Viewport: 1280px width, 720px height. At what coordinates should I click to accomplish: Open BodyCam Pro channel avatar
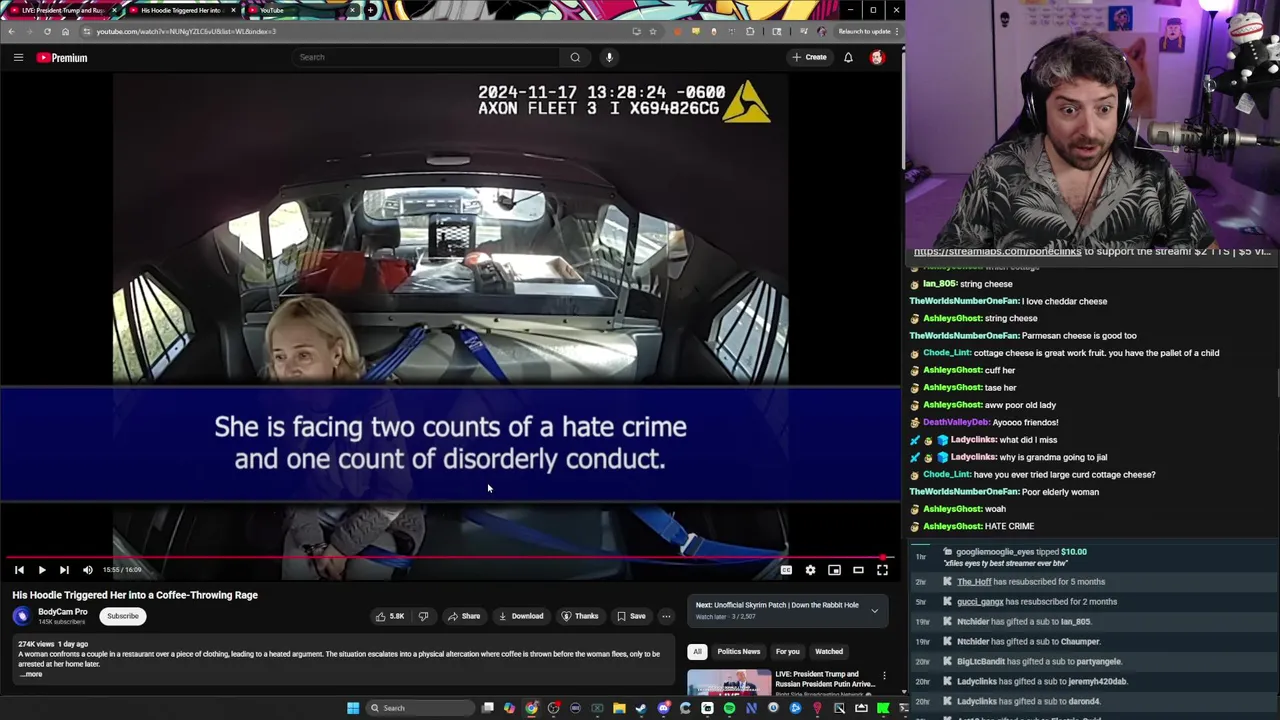tap(21, 616)
